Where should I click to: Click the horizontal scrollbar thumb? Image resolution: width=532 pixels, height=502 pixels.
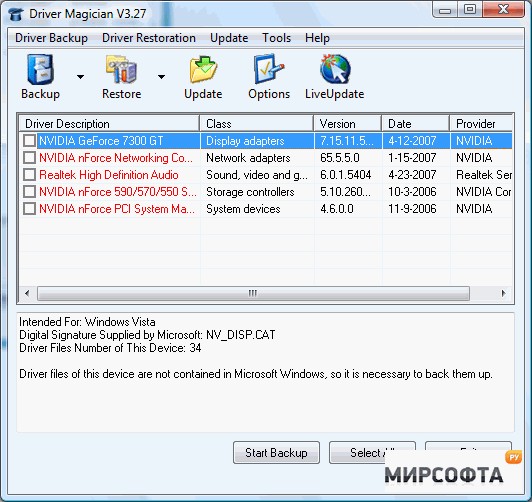pyautogui.click(x=253, y=293)
